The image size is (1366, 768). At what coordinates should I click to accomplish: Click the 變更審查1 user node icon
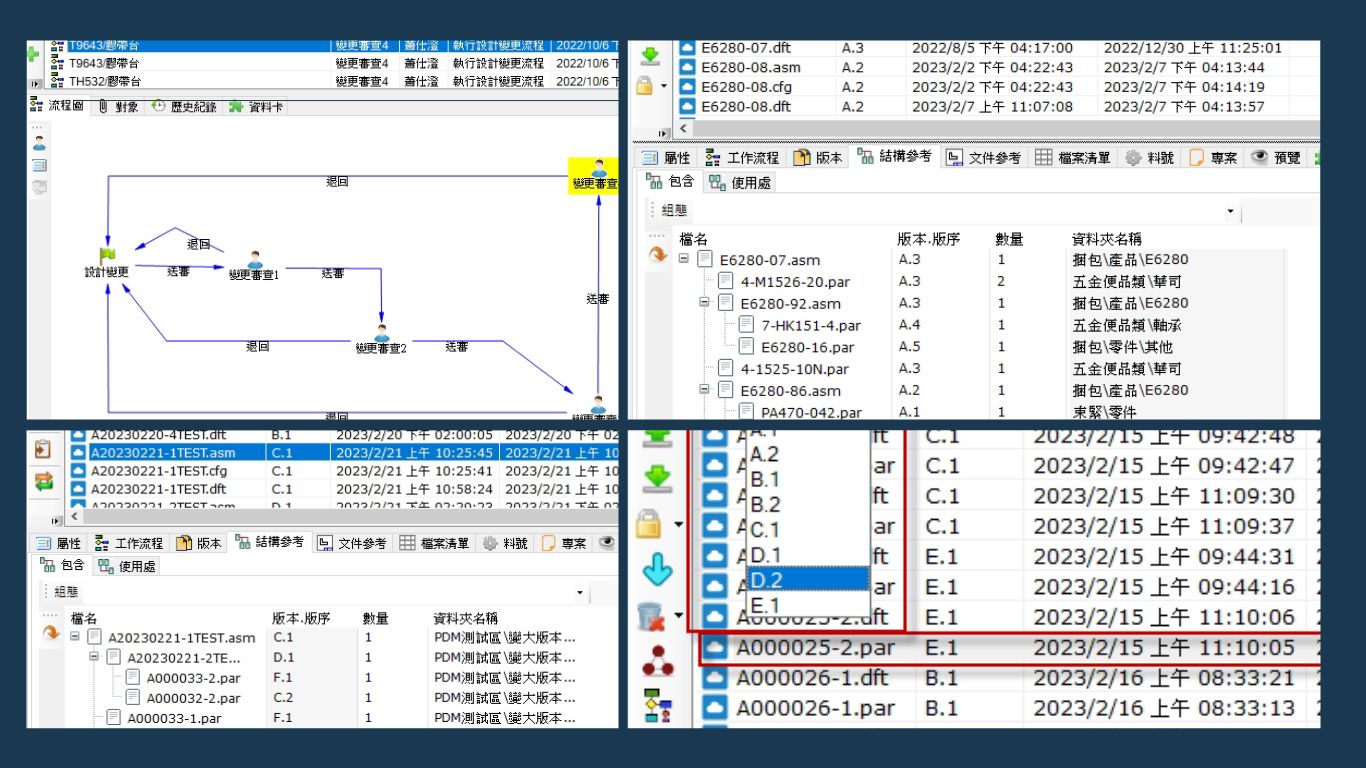pyautogui.click(x=254, y=260)
